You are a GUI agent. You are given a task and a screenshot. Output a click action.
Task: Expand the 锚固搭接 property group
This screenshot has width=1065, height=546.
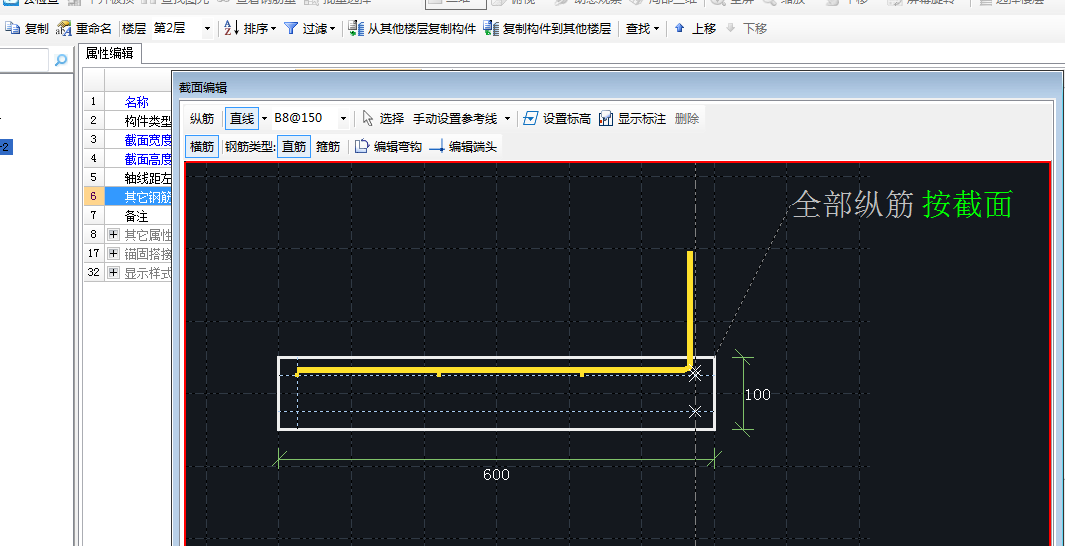113,254
